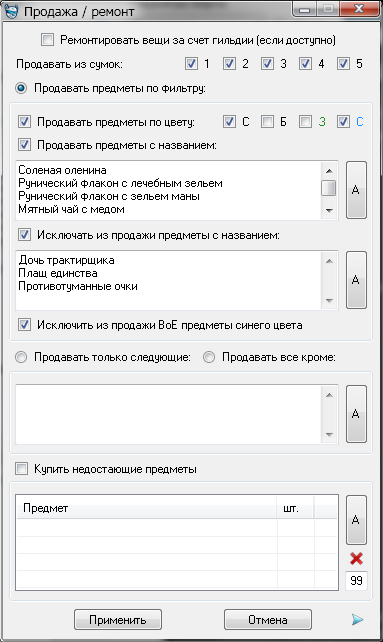Enable guild-funded repair checkbox
The image size is (383, 642).
point(47,40)
